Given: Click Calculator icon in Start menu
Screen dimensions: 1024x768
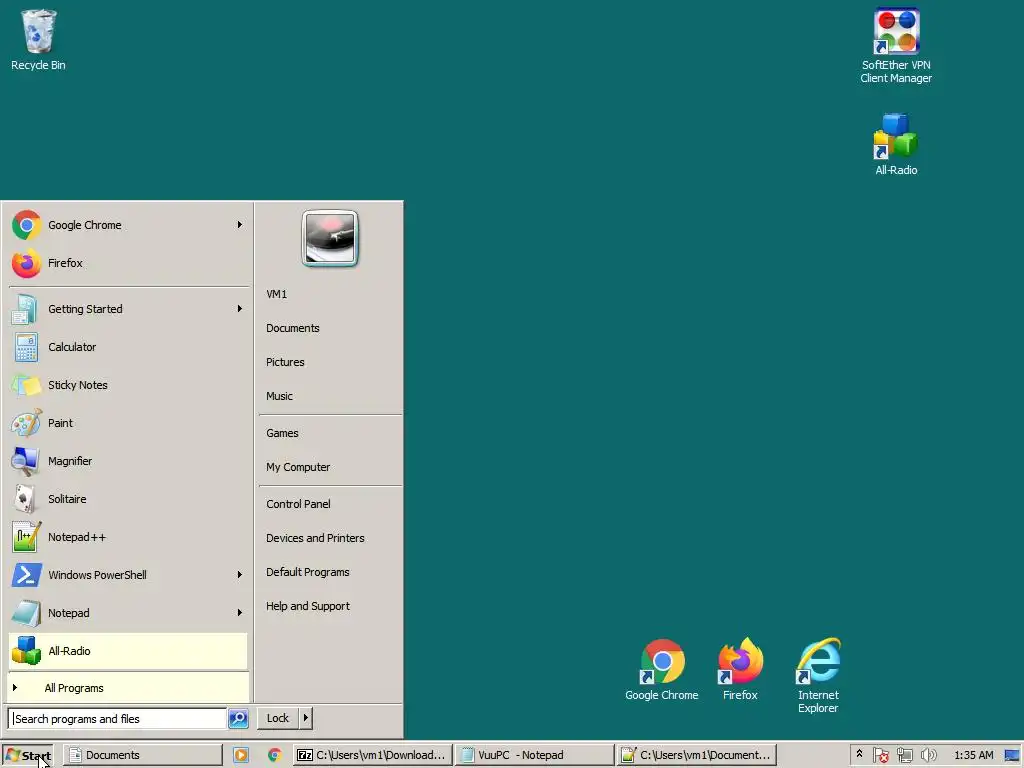Looking at the screenshot, I should (26, 347).
